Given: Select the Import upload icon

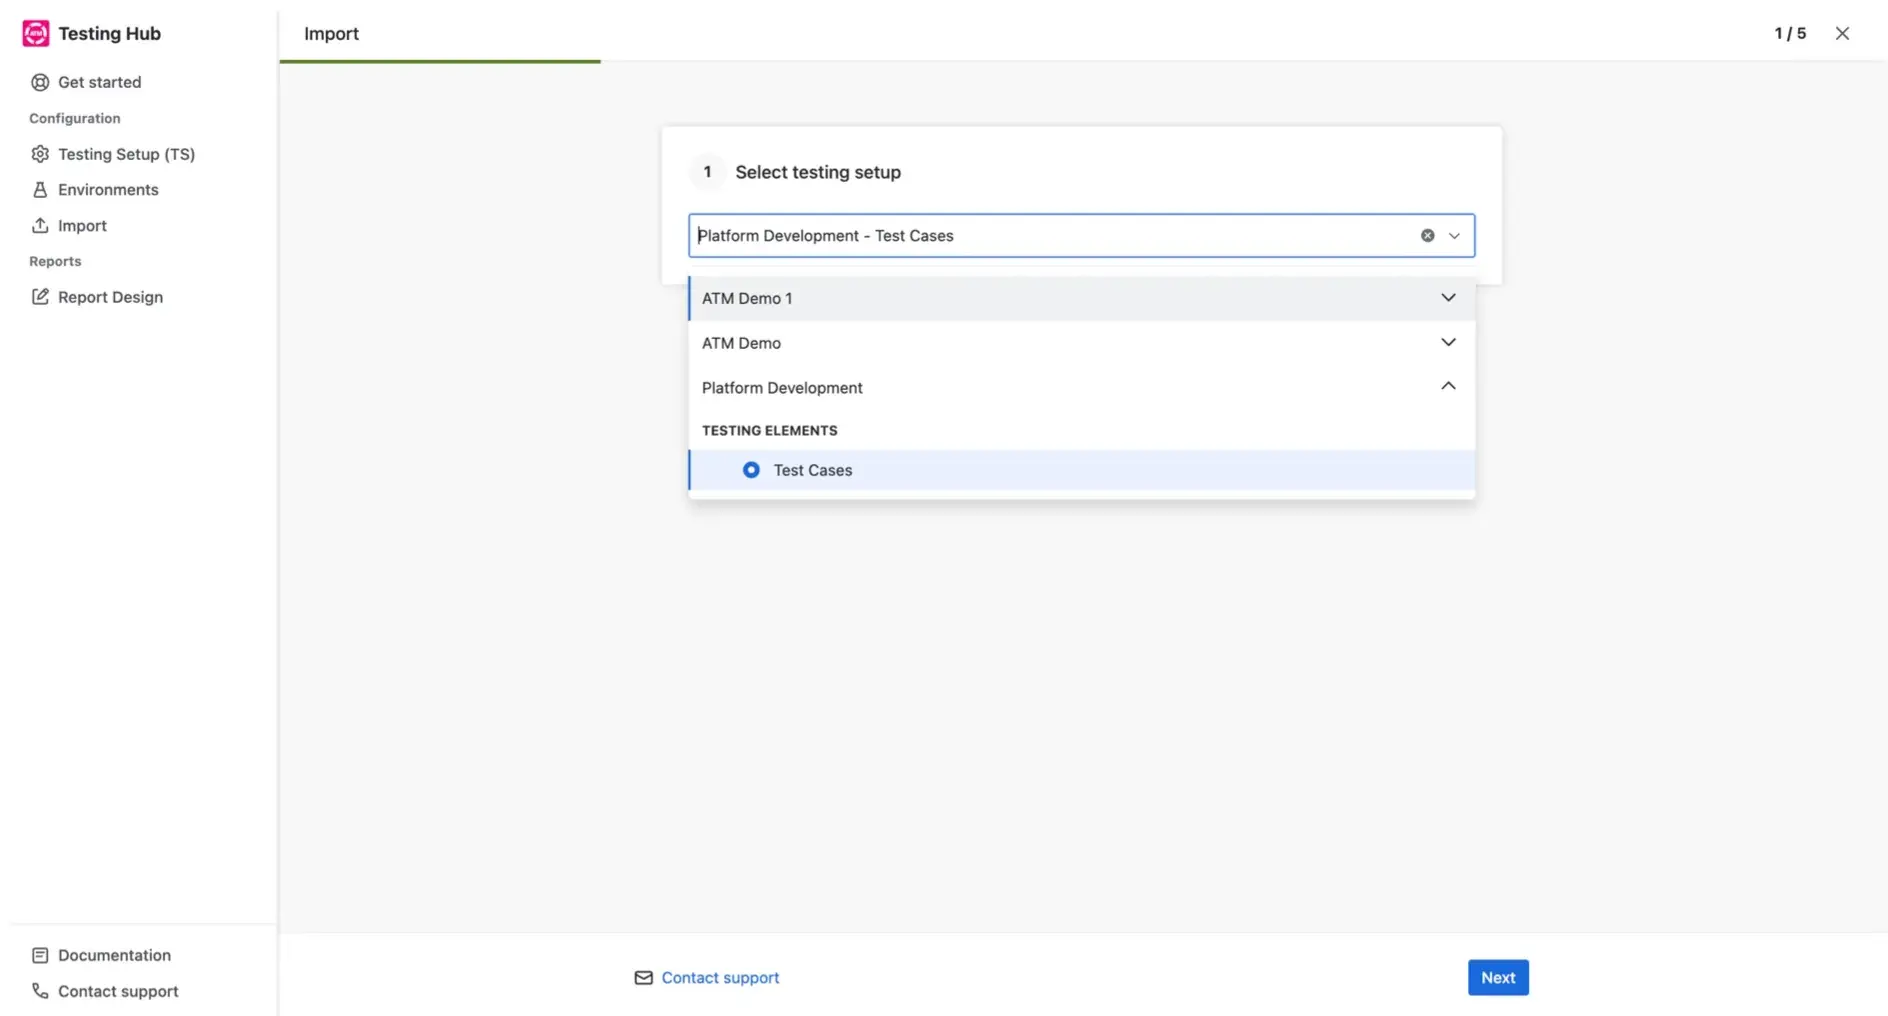Looking at the screenshot, I should coord(39,225).
